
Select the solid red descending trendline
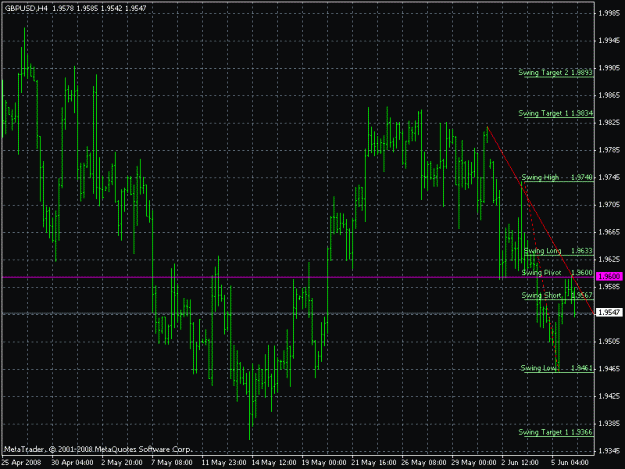pos(540,220)
